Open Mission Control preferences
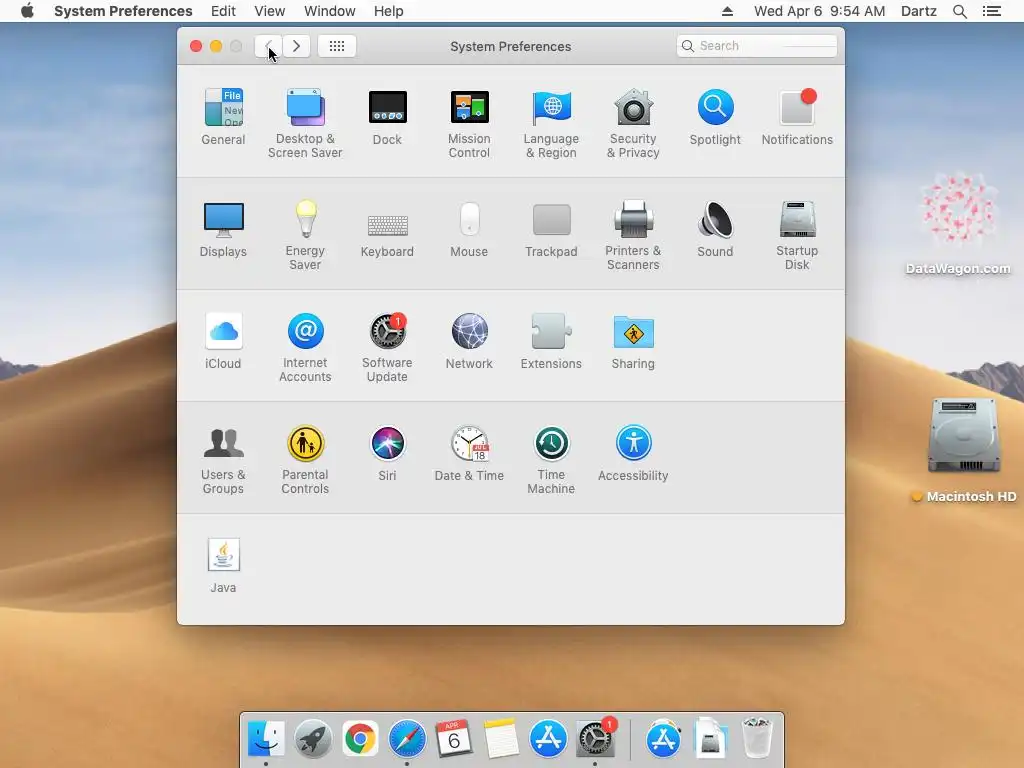Viewport: 1024px width, 768px height. [x=469, y=123]
